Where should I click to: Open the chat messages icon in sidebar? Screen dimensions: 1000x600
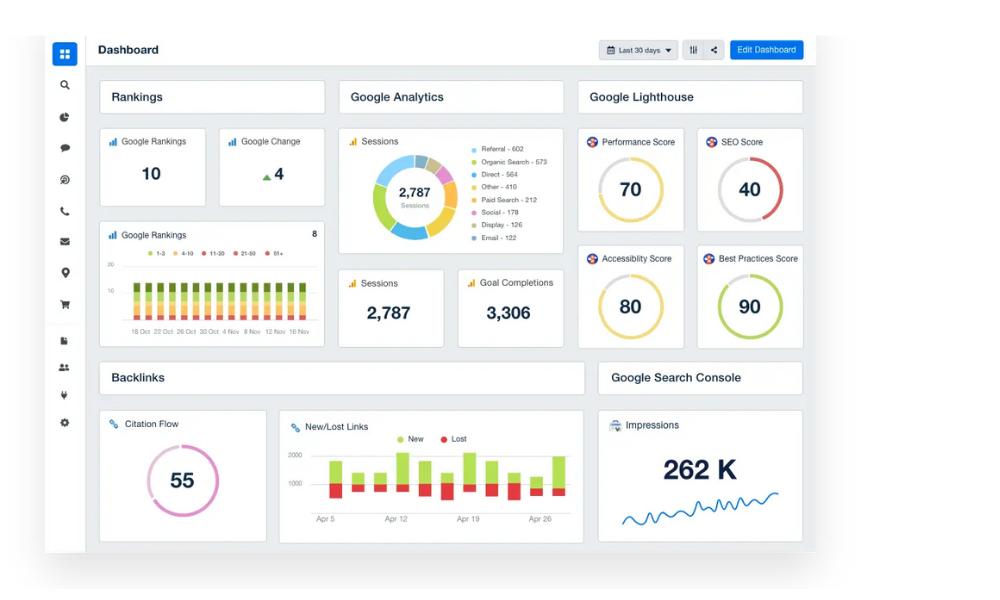pyautogui.click(x=65, y=148)
